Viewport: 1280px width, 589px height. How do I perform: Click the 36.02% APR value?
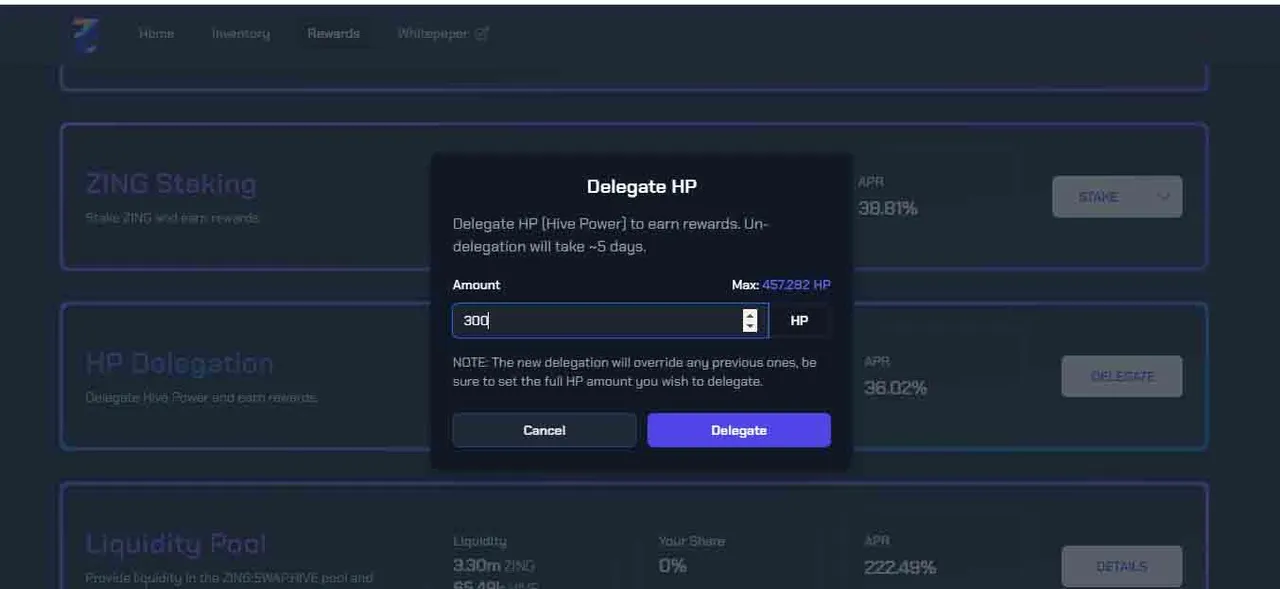[x=895, y=387]
